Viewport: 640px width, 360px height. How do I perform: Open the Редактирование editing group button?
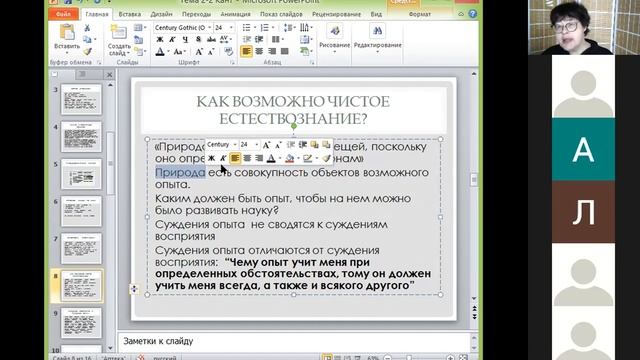tap(378, 38)
